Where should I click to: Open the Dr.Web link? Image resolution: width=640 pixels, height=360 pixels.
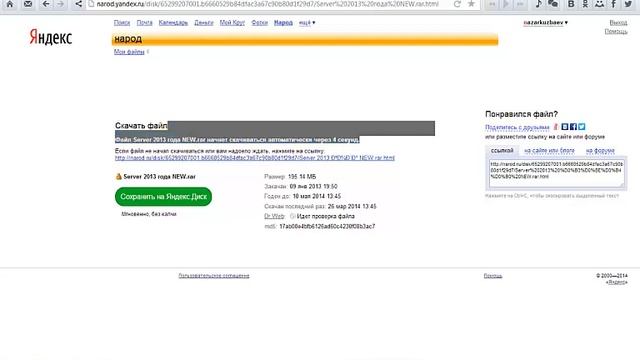click(x=274, y=216)
